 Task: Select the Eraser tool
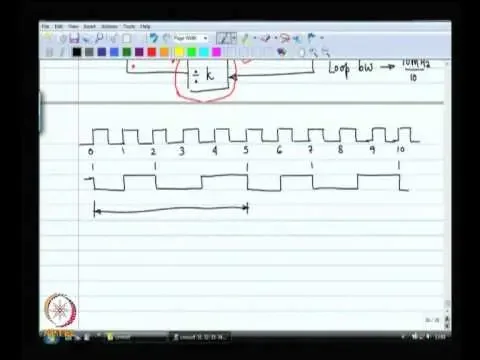point(266,39)
